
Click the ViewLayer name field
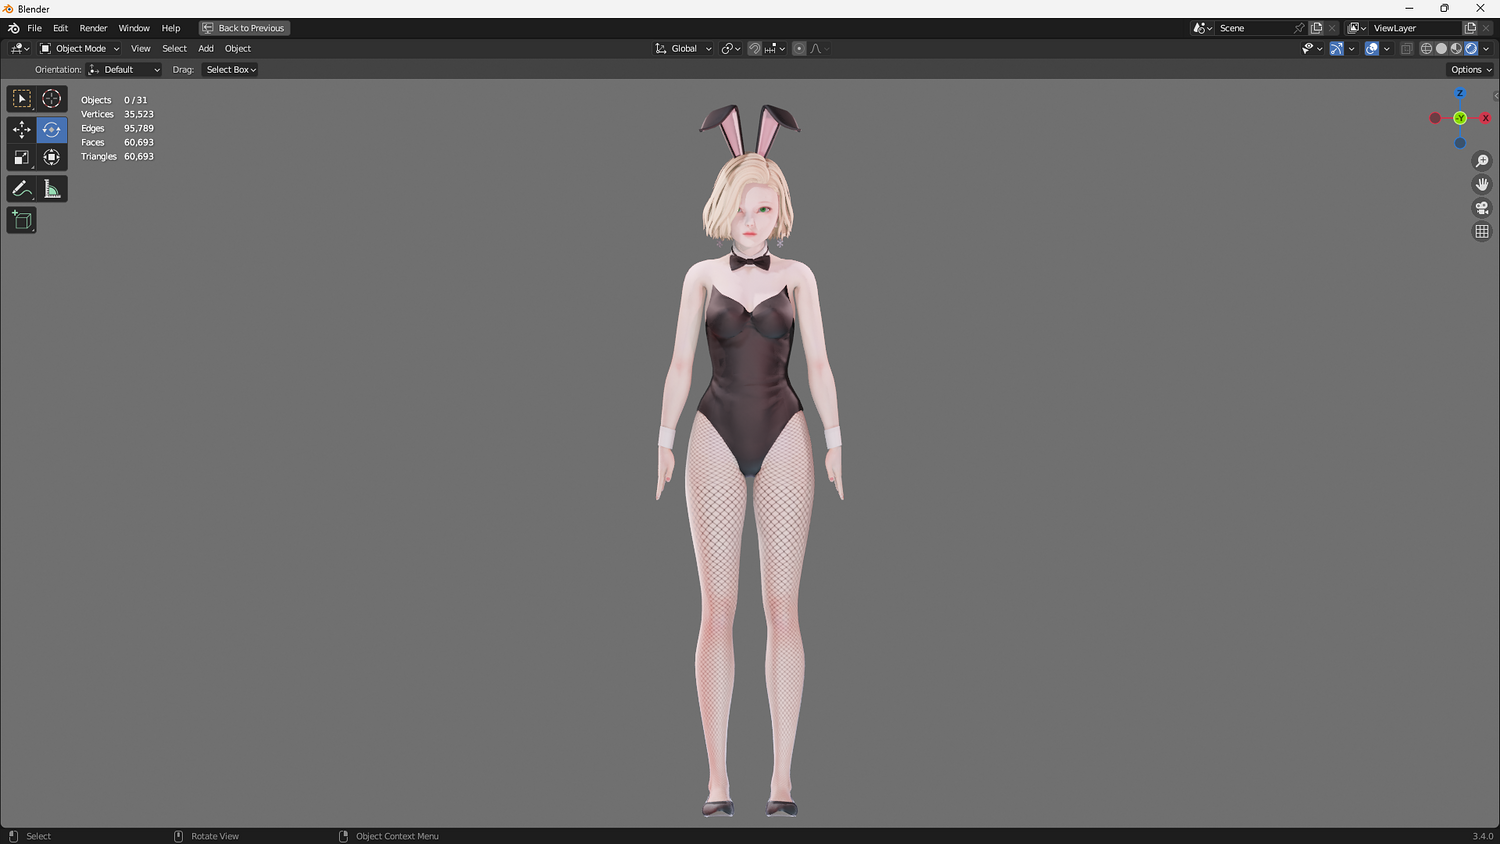tap(1414, 28)
